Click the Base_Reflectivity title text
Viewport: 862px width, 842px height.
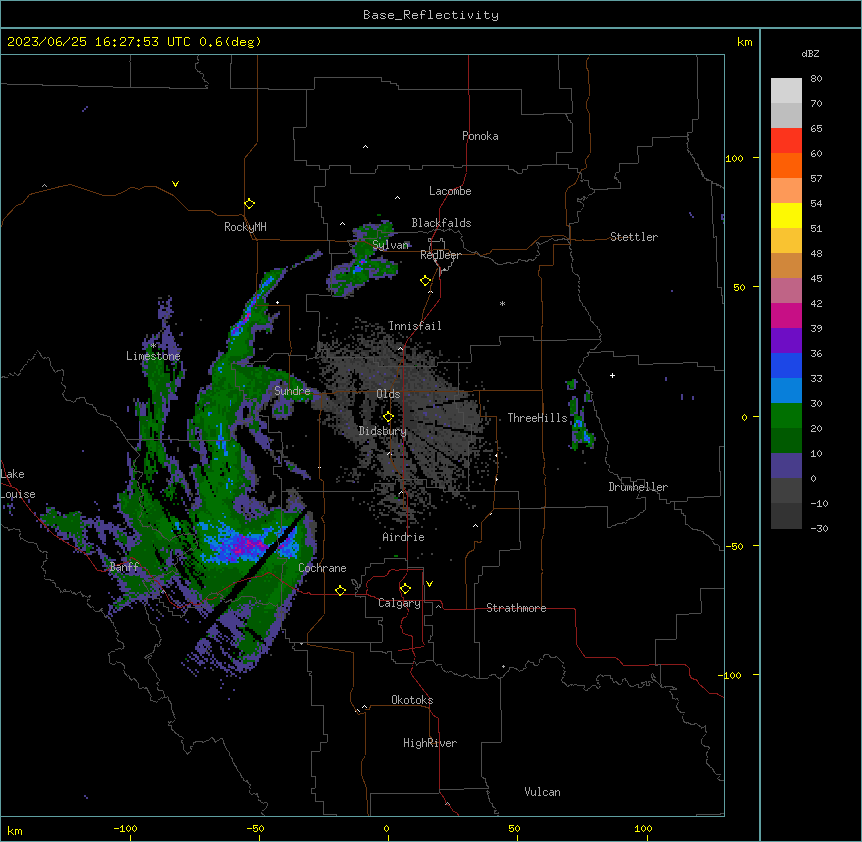coord(431,15)
